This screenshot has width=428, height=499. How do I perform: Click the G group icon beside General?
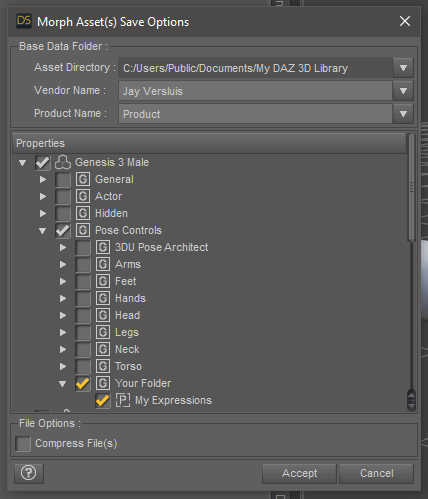83,179
